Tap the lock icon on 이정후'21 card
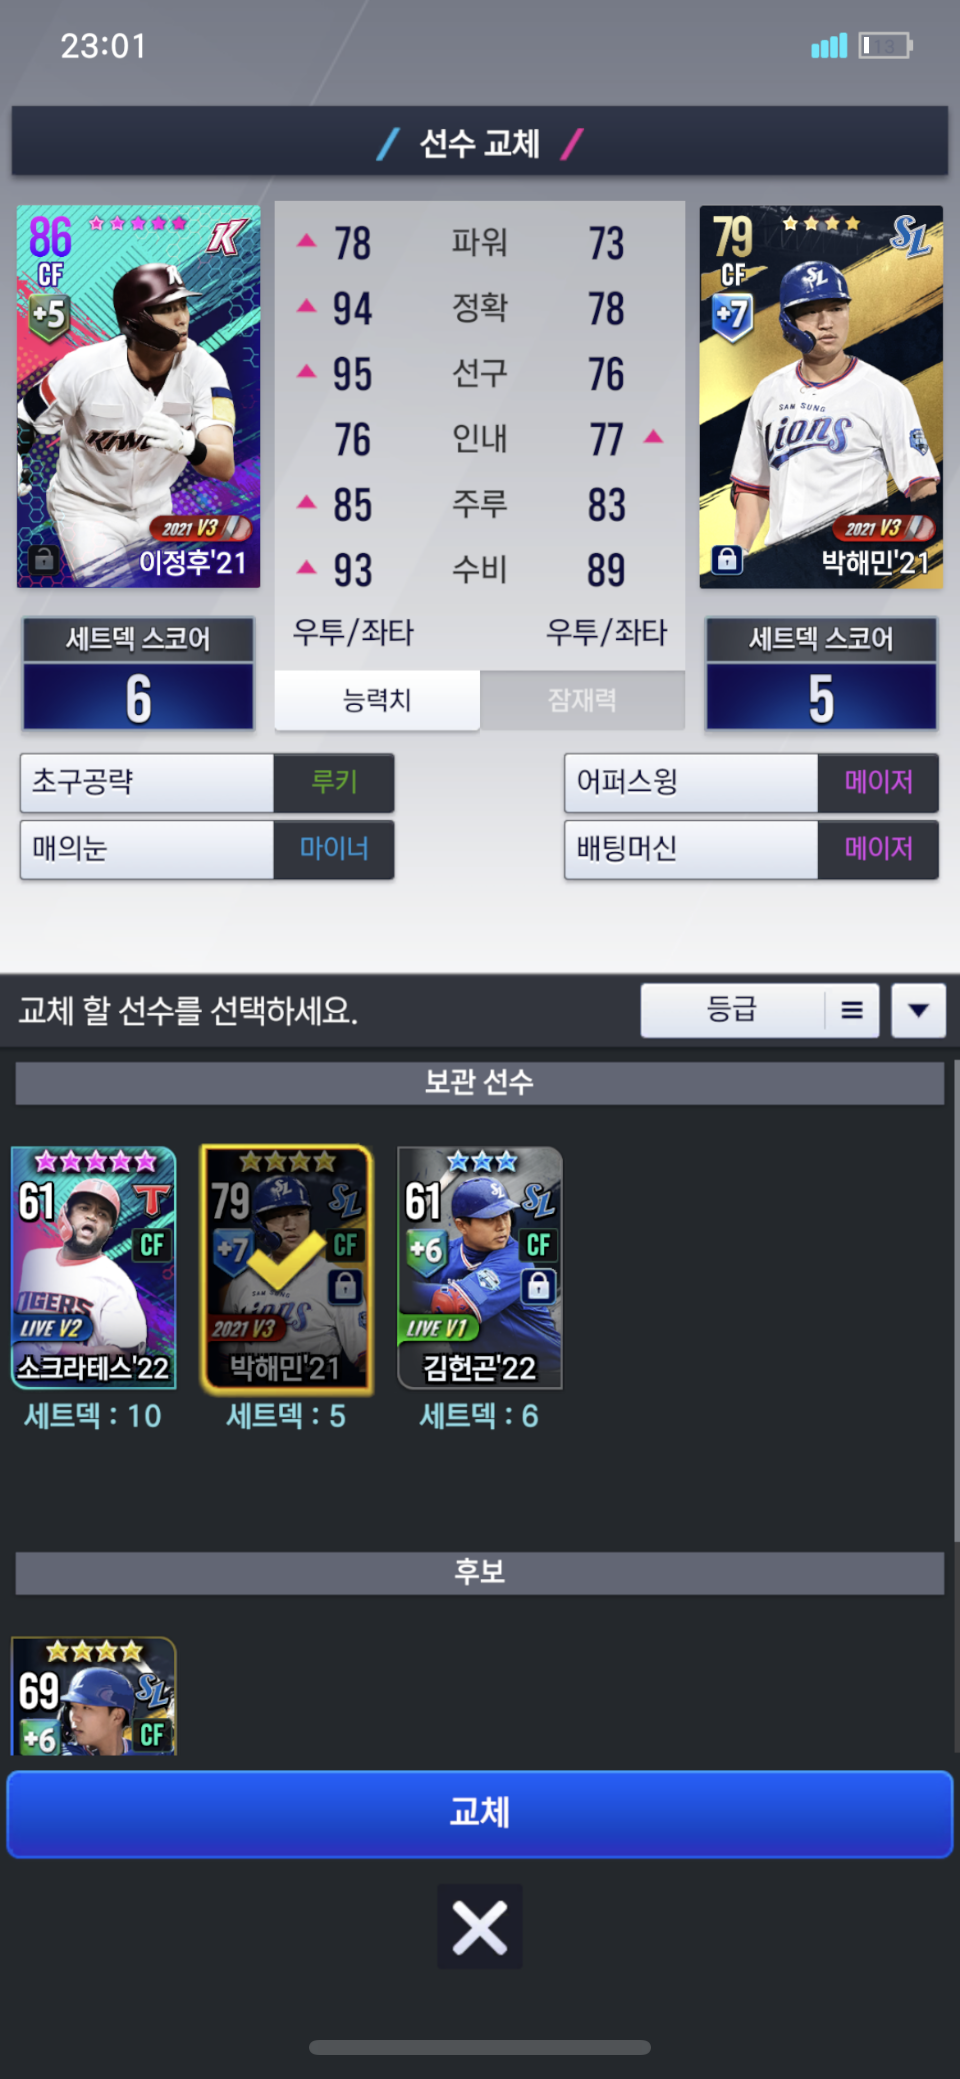 (x=43, y=559)
